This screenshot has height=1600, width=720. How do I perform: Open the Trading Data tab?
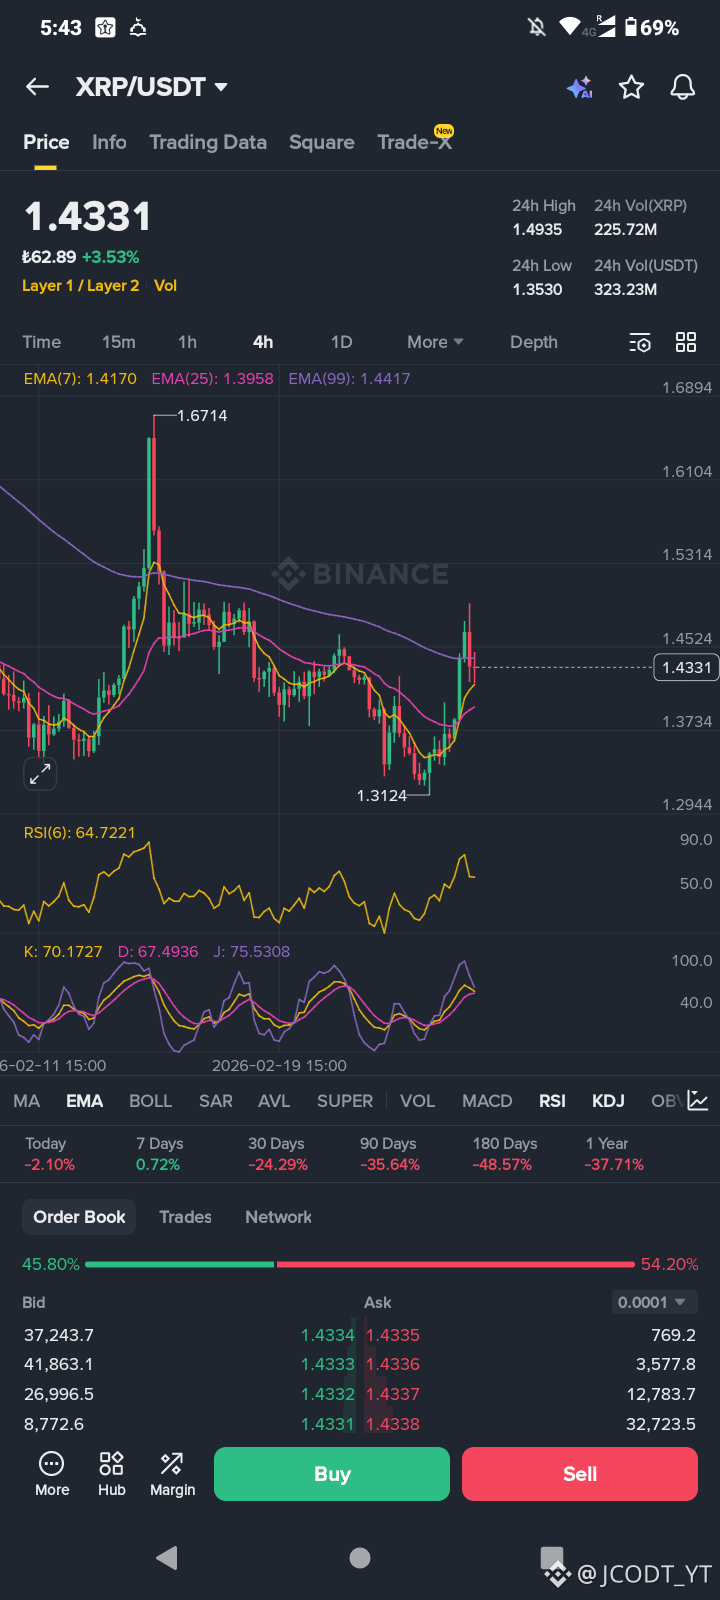point(208,142)
